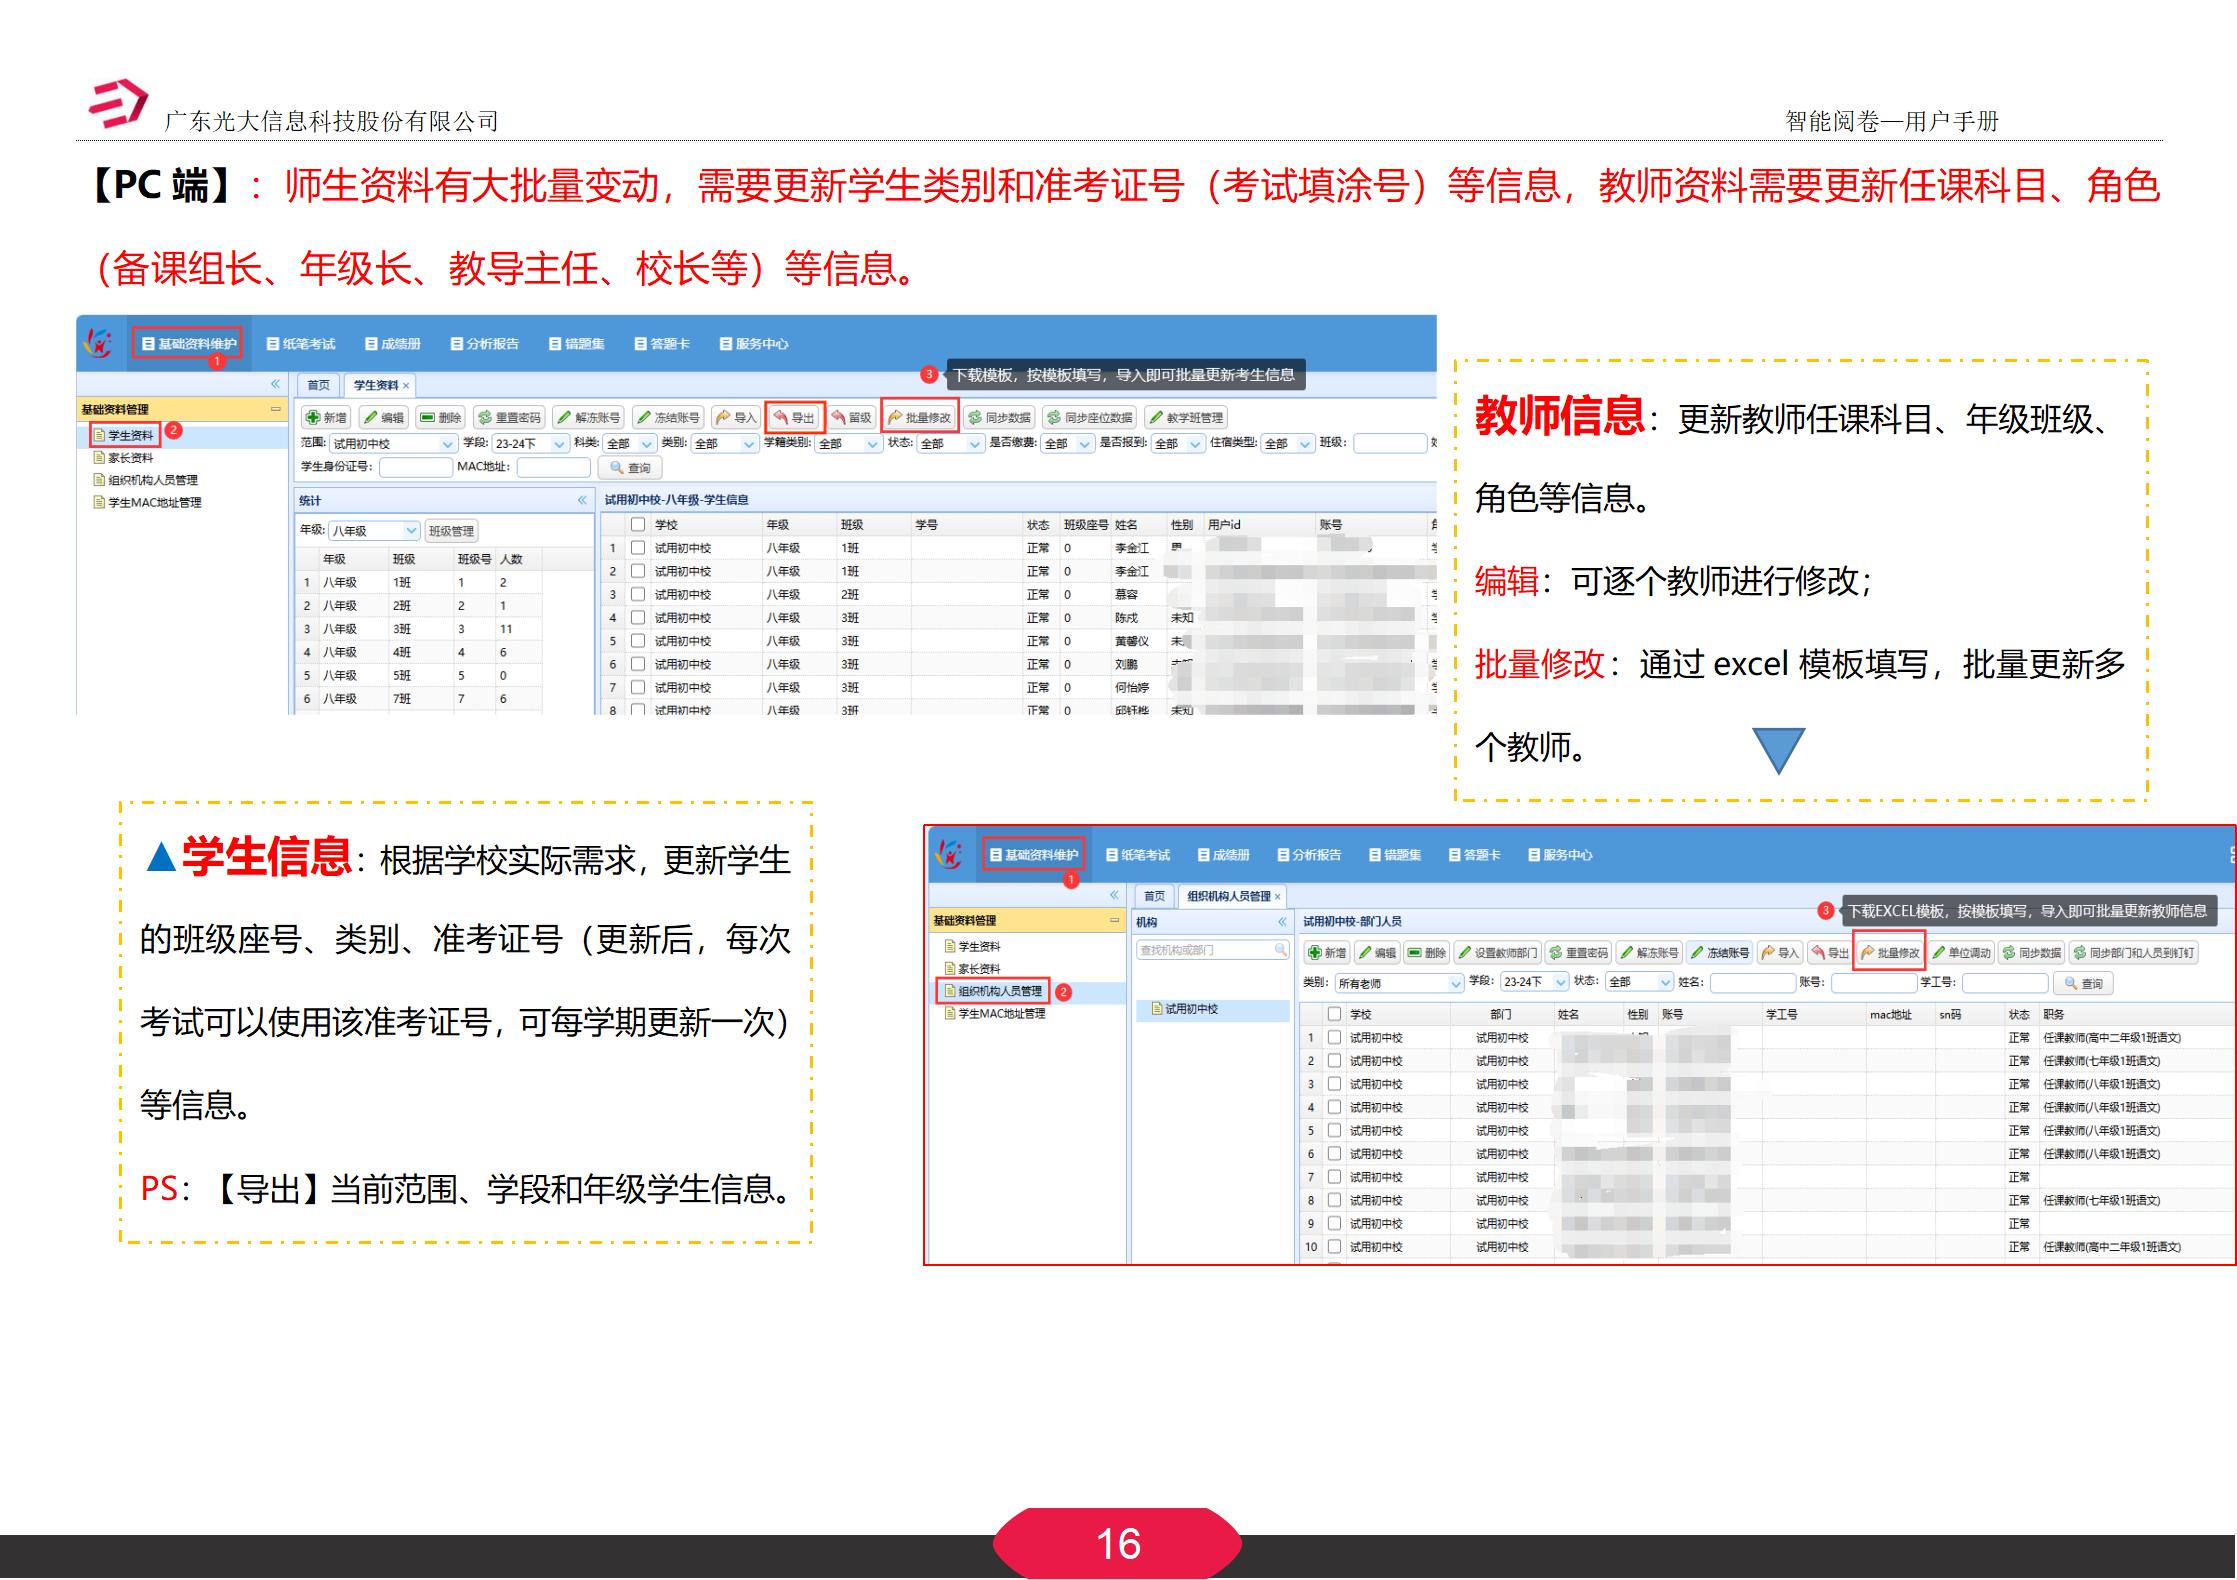Click the 同步数据 sync data icon
Screen dimensions: 2237x1580
(1001, 416)
